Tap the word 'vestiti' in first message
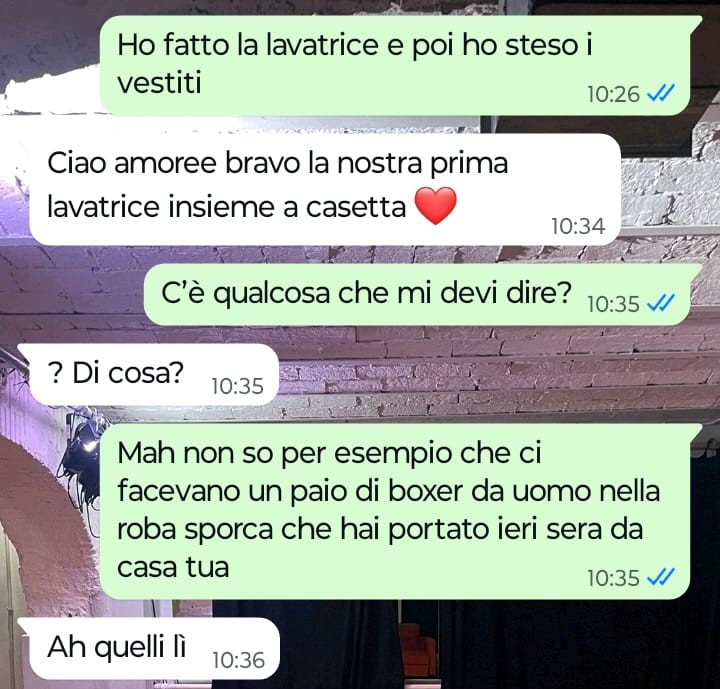The width and height of the screenshot is (720, 689). 159,83
